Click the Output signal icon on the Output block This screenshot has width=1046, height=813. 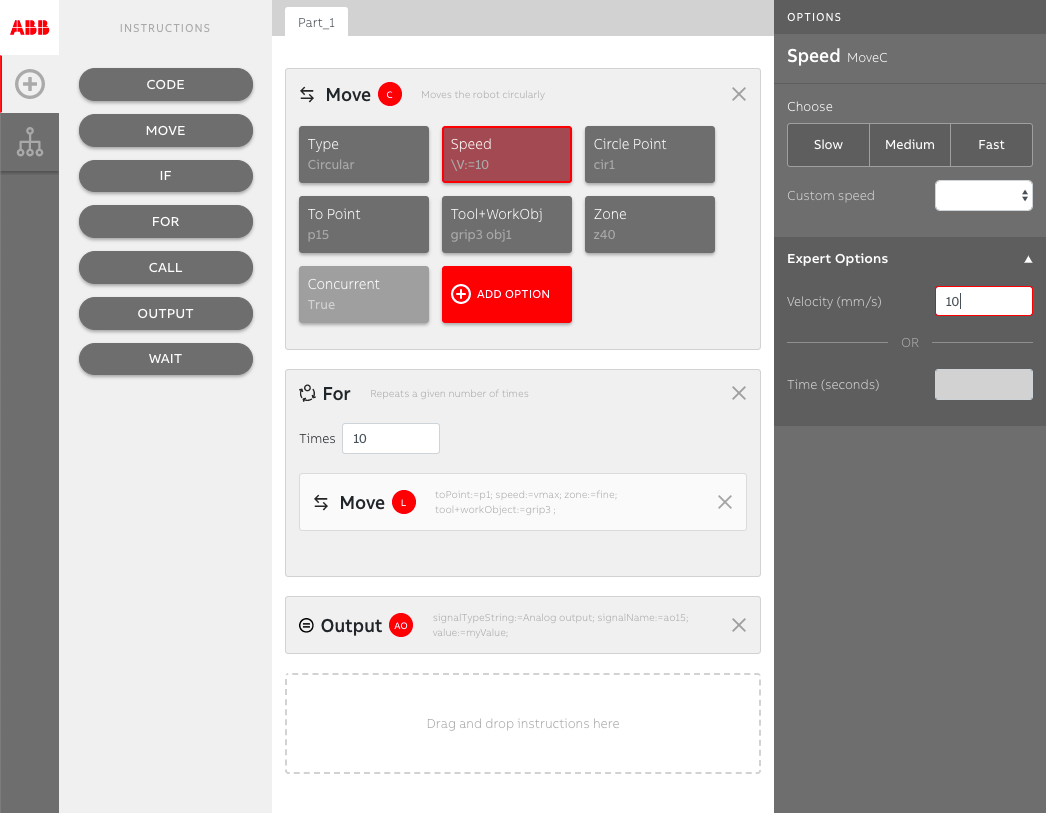(x=305, y=624)
